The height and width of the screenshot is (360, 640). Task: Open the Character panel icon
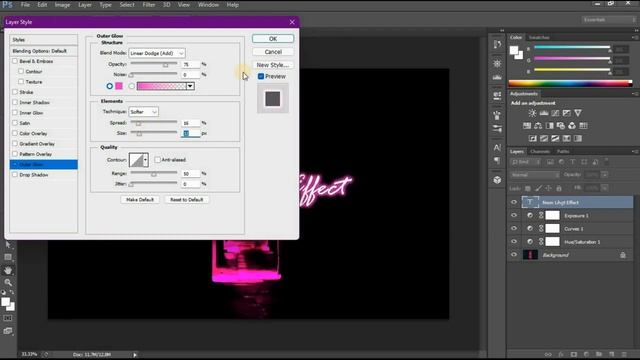[497, 147]
